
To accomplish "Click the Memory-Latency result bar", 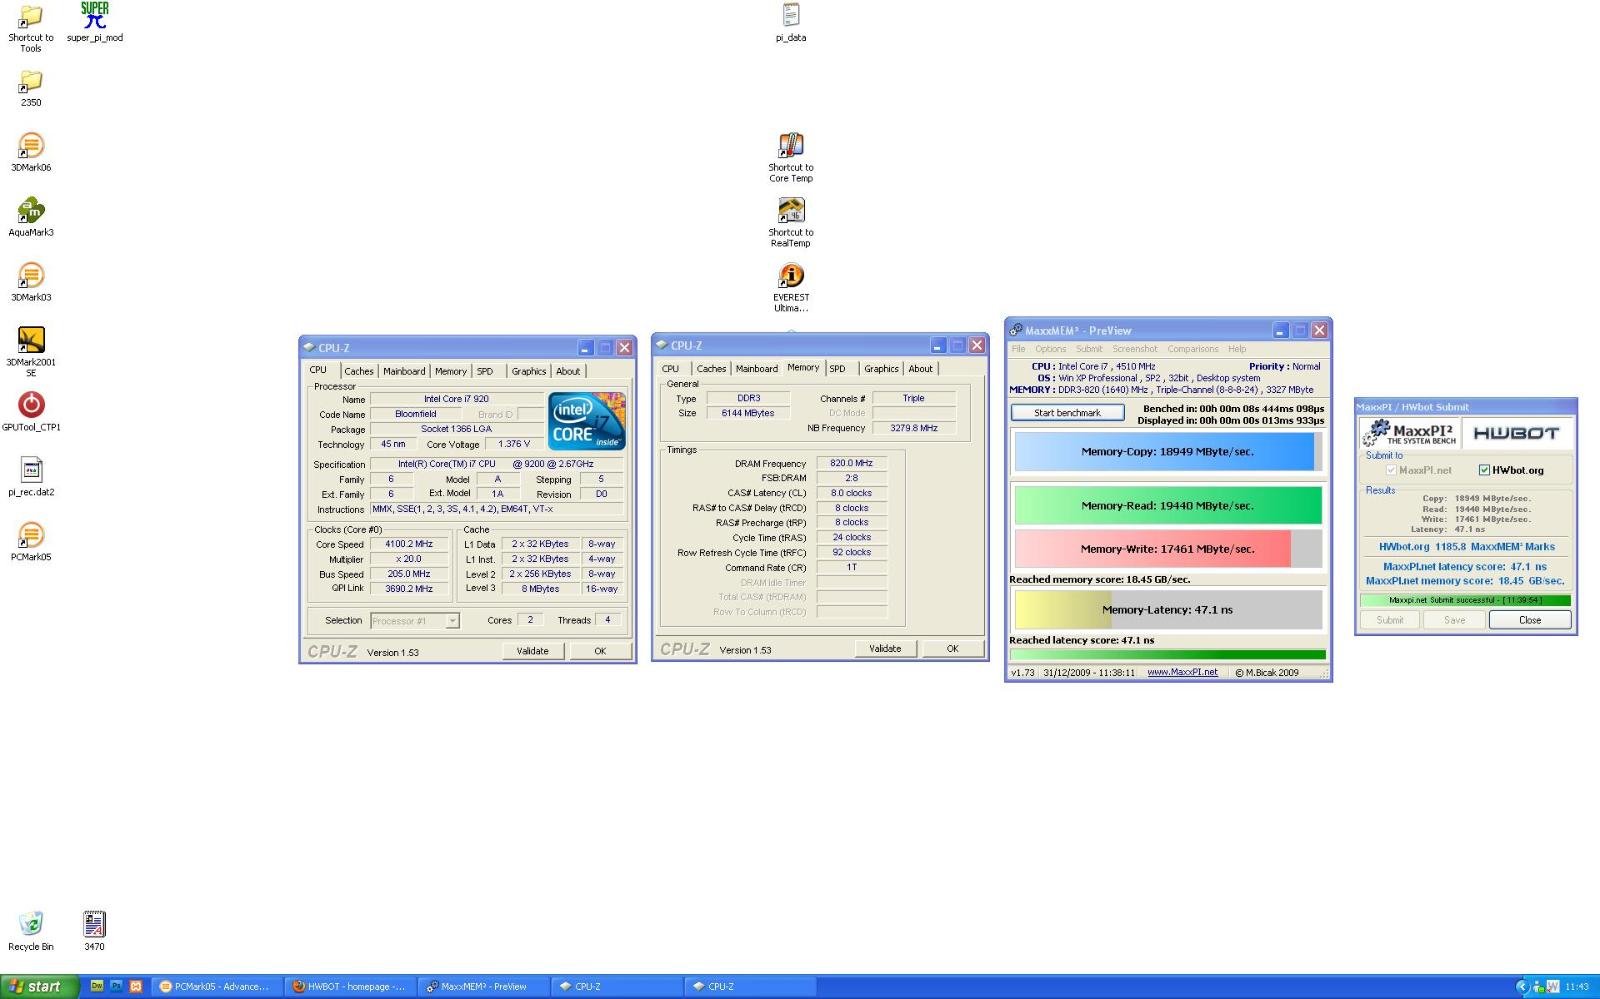I will coord(1168,610).
